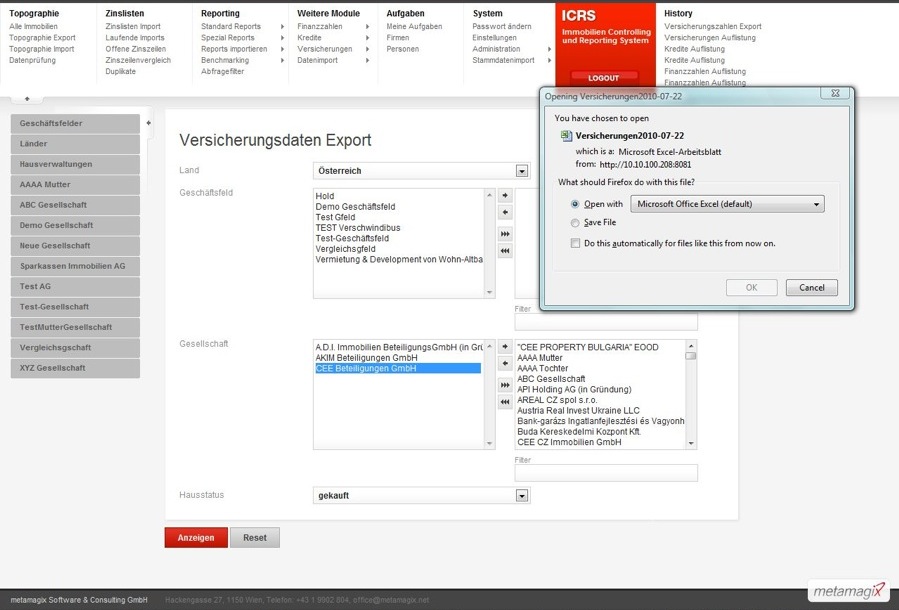The image size is (899, 610).
Task: Click the Gesellschaft Filter input field
Action: 606,473
